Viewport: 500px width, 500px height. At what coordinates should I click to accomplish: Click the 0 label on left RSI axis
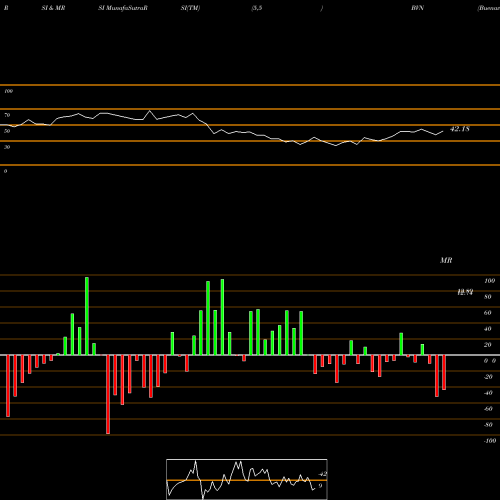(x=5, y=171)
